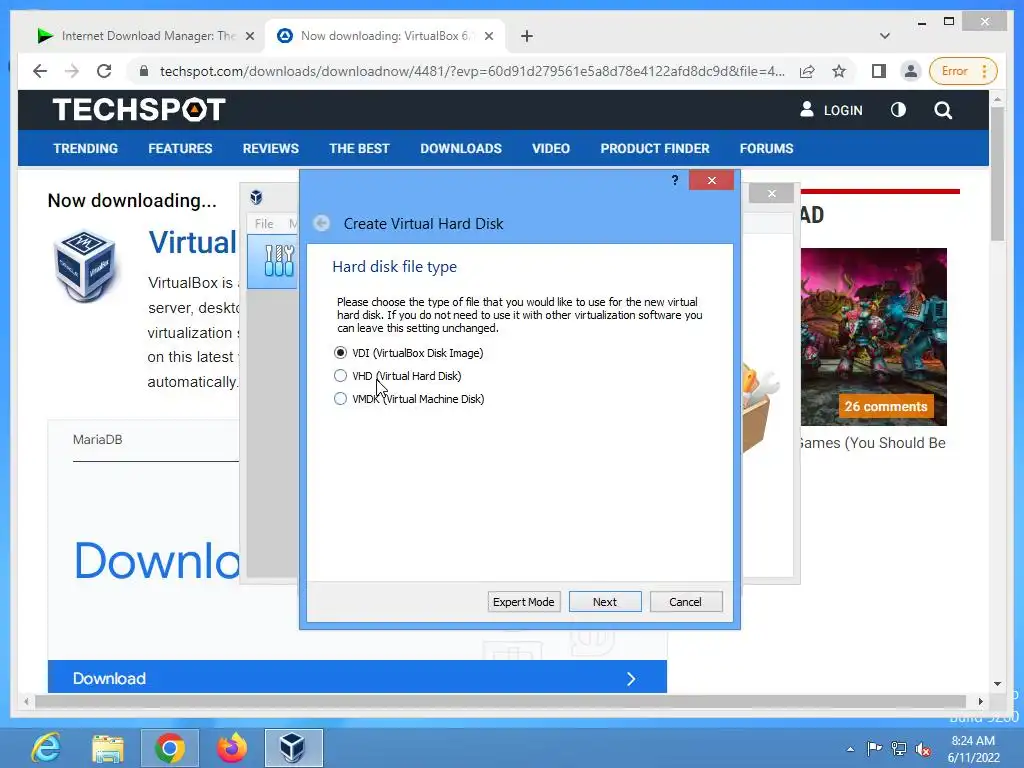Go back in Chrome browser

click(40, 71)
